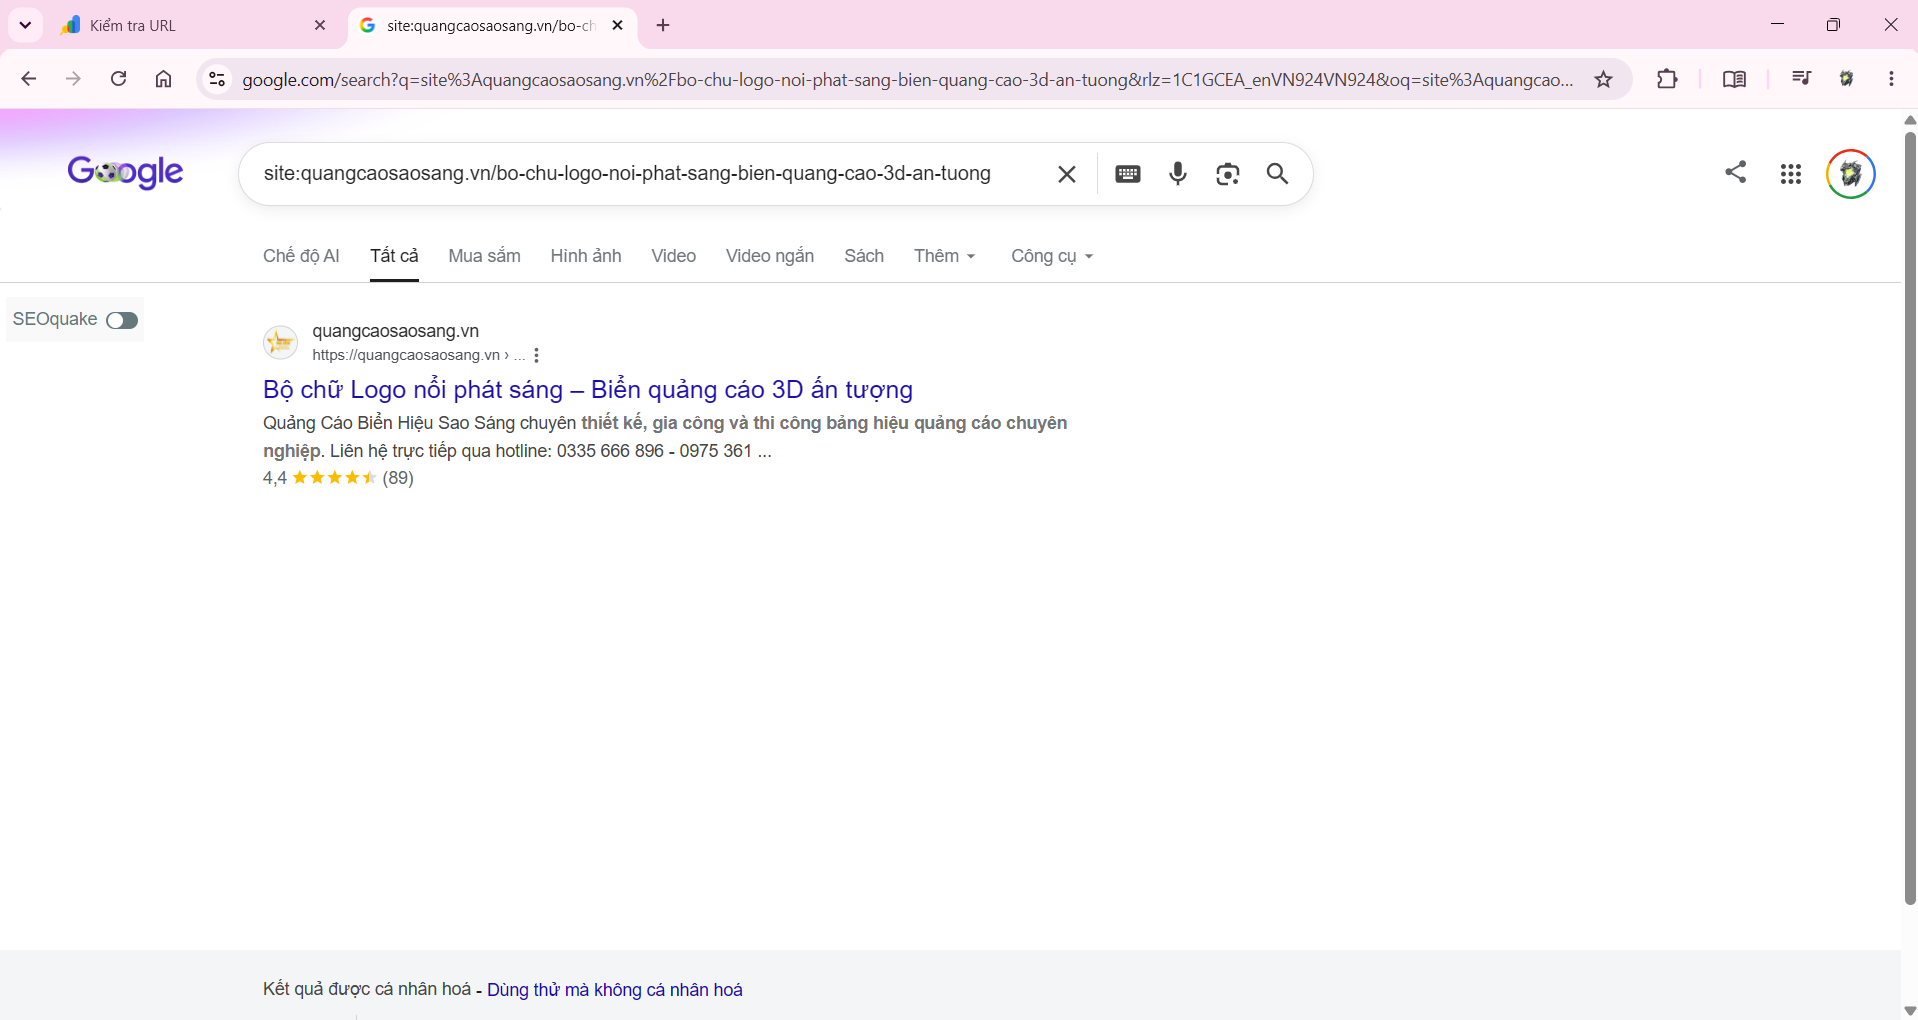Open the Video ngắn tab

(770, 256)
